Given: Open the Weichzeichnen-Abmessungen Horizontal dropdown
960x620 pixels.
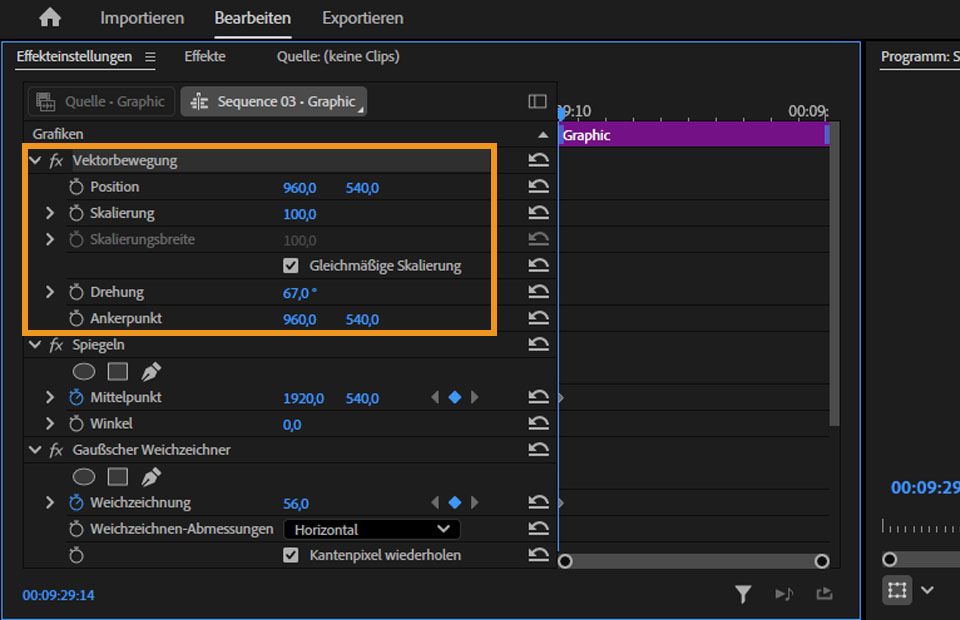Looking at the screenshot, I should tap(371, 528).
